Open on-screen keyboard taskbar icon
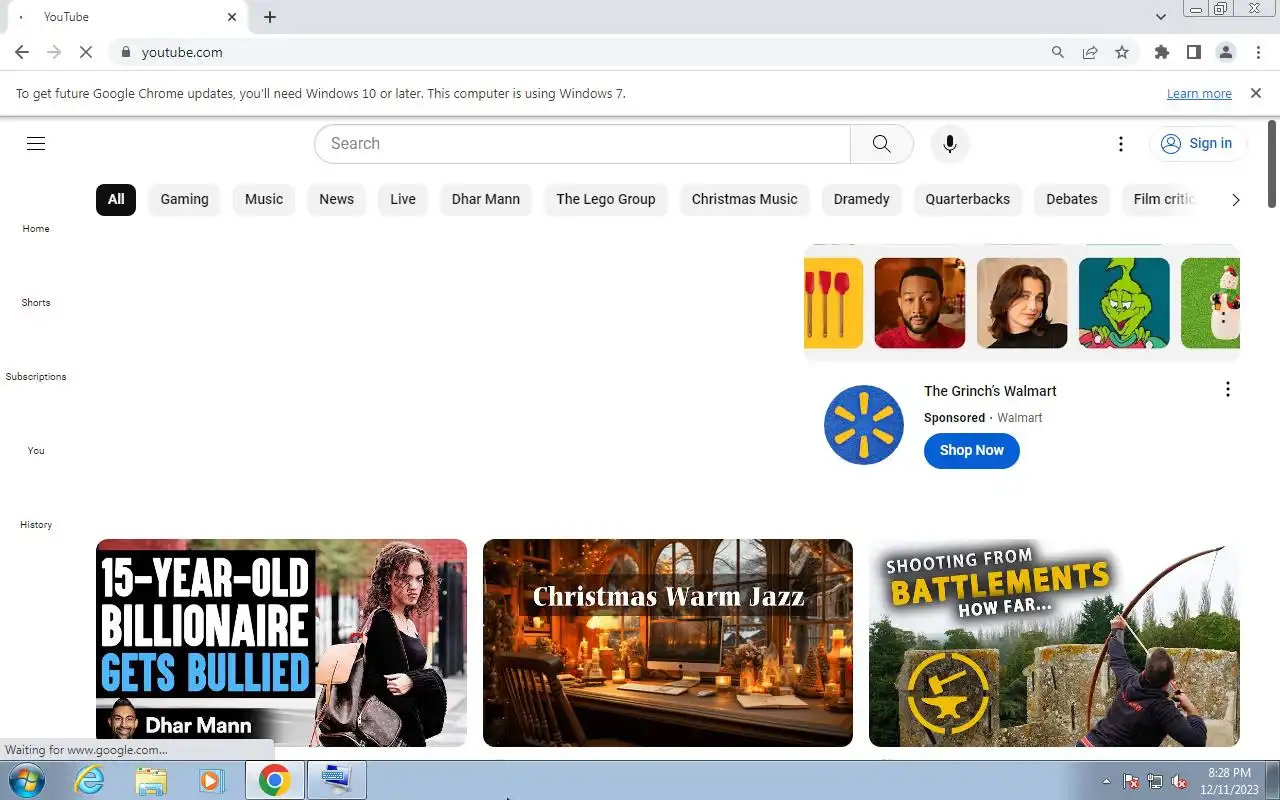This screenshot has height=800, width=1280. pos(337,780)
